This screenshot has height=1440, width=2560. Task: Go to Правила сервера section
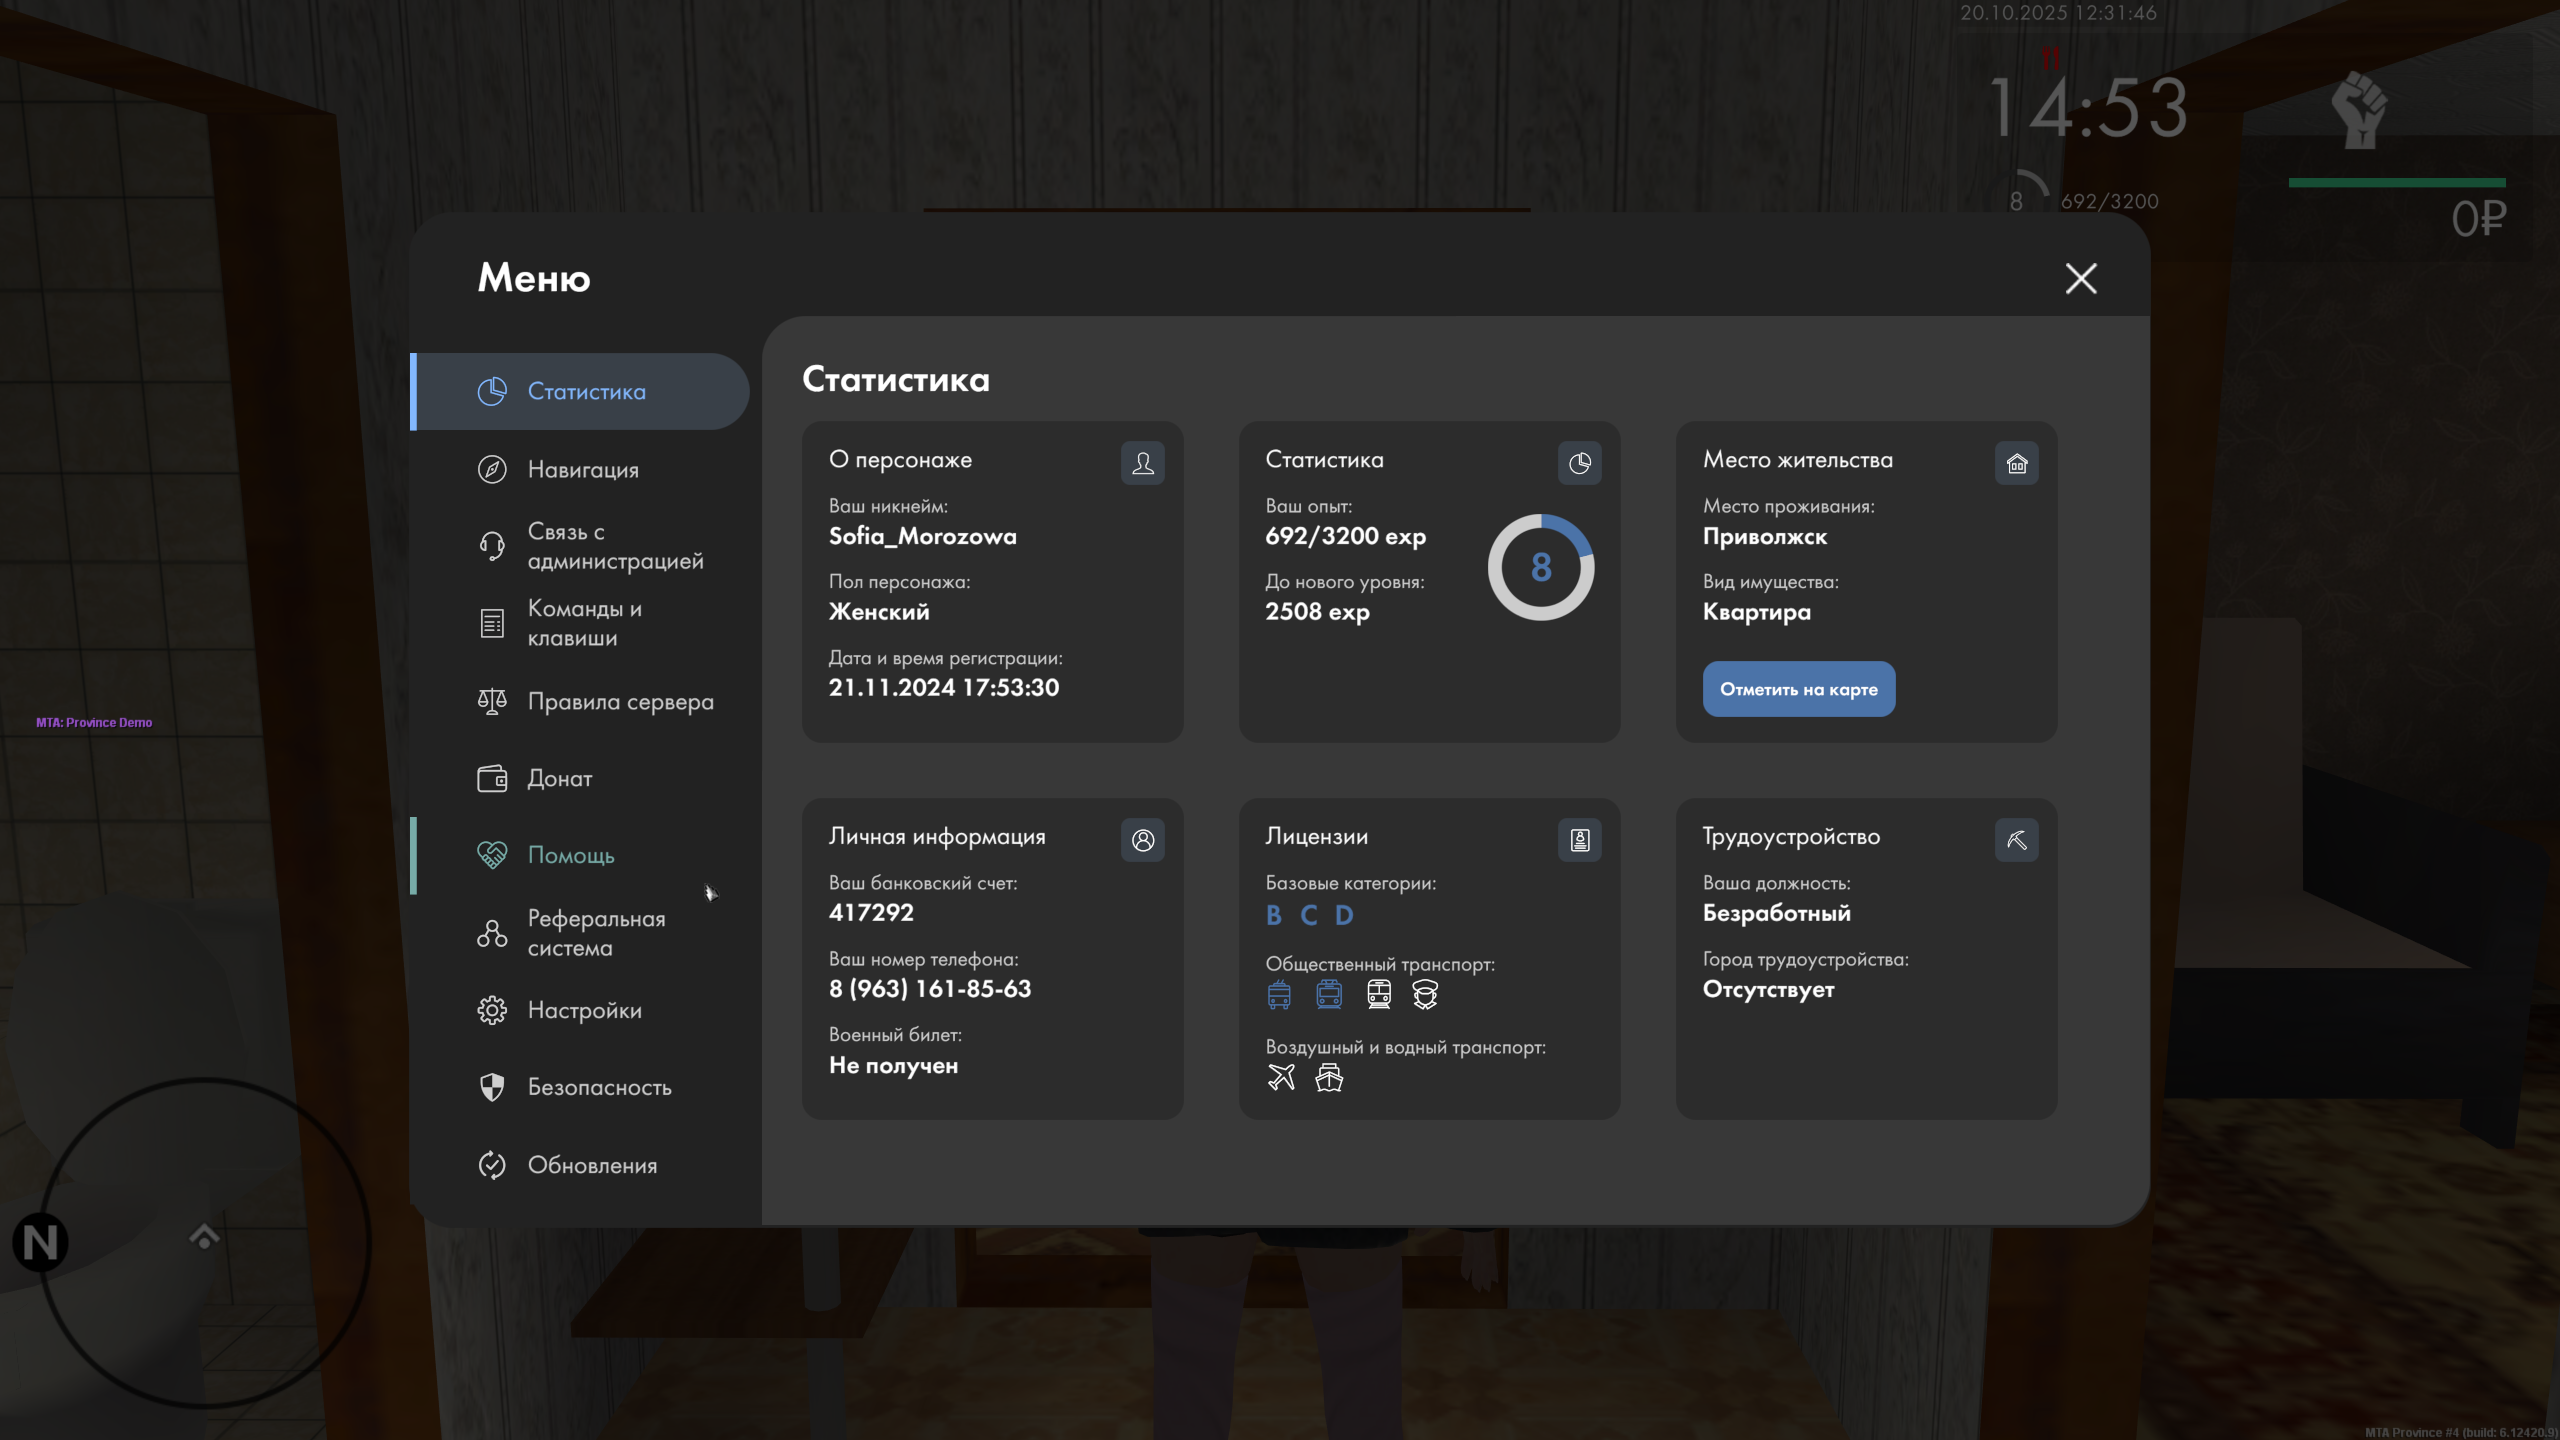[x=620, y=702]
